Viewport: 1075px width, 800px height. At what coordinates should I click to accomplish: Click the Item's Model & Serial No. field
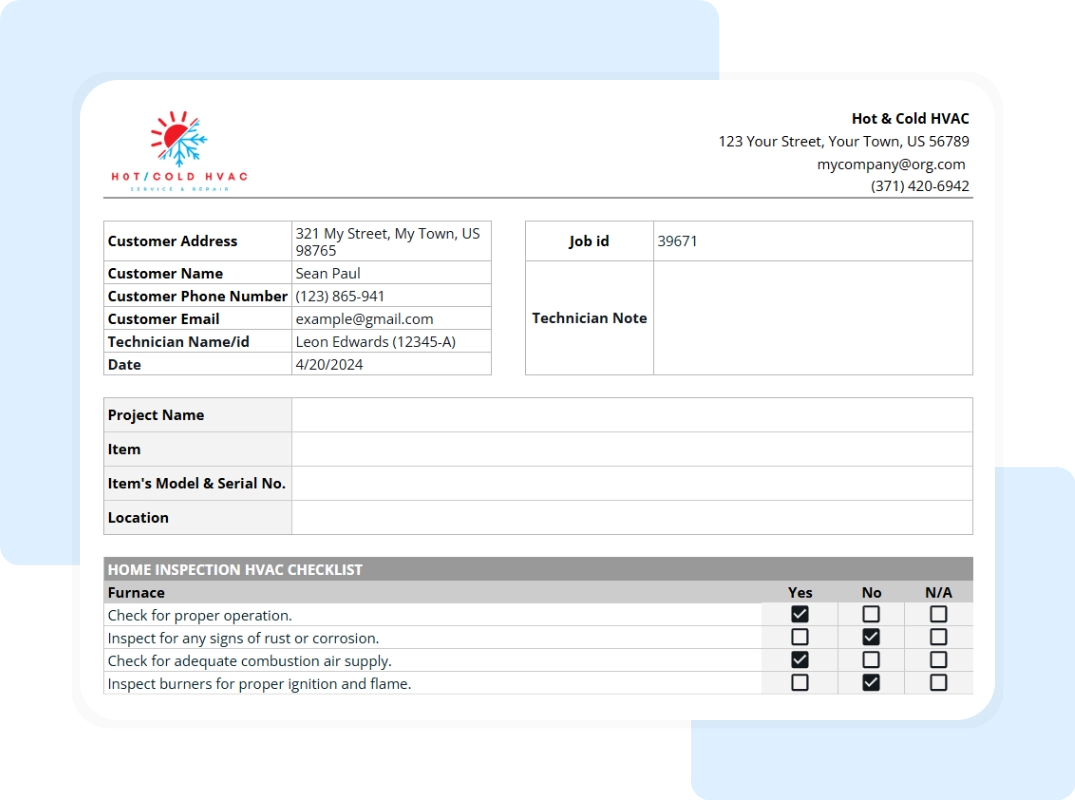point(630,483)
